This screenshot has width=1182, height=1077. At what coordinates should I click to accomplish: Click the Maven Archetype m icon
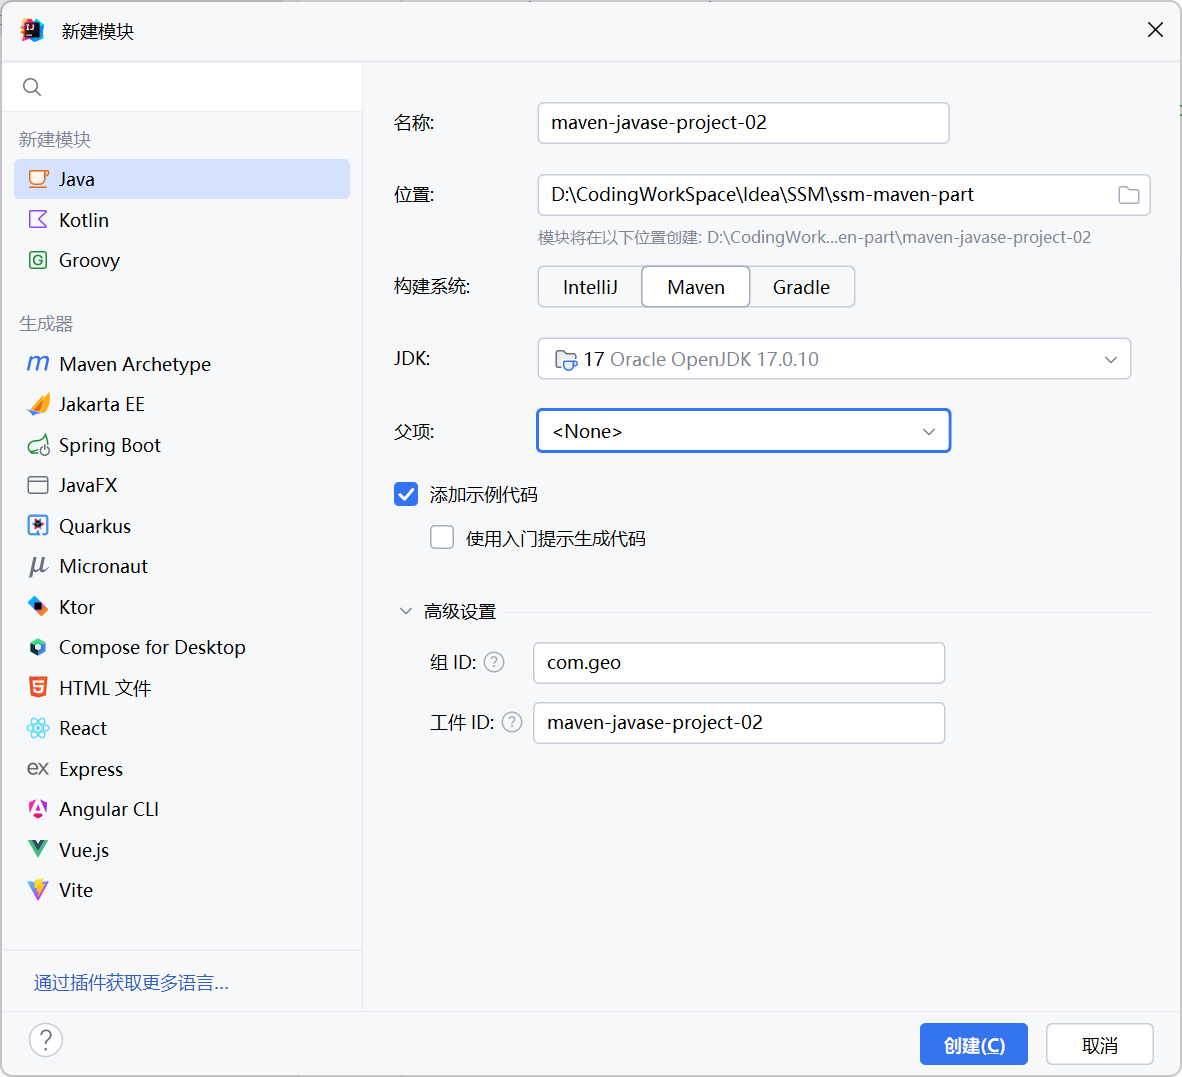pos(38,363)
